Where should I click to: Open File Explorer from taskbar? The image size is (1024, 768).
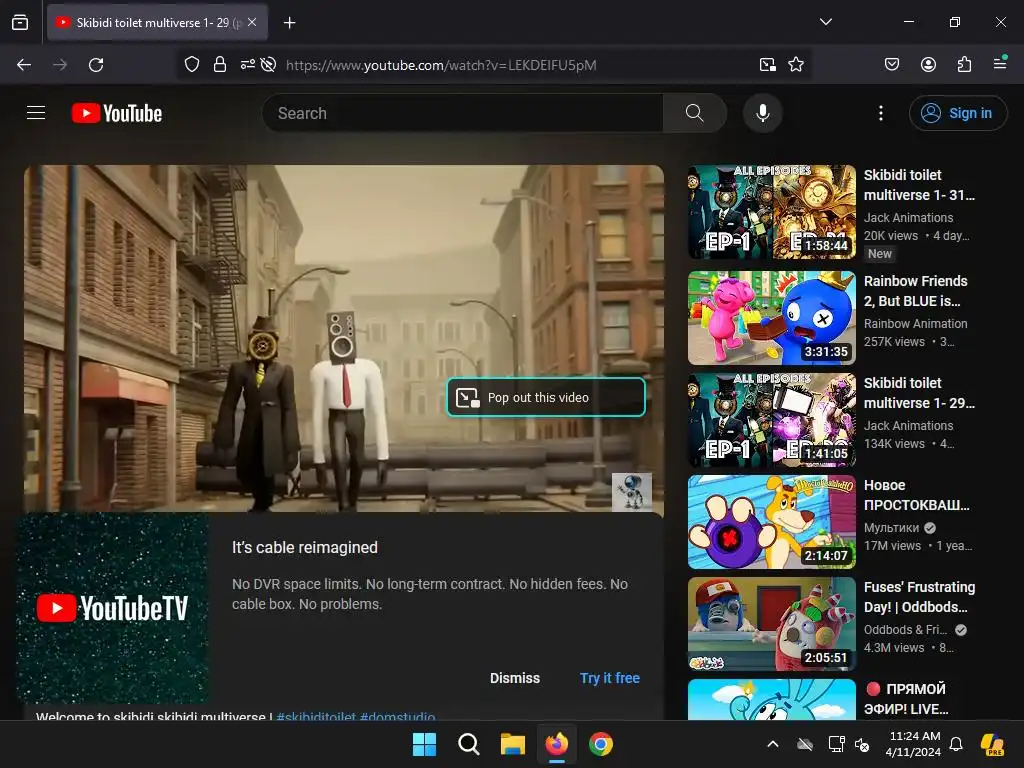(513, 744)
